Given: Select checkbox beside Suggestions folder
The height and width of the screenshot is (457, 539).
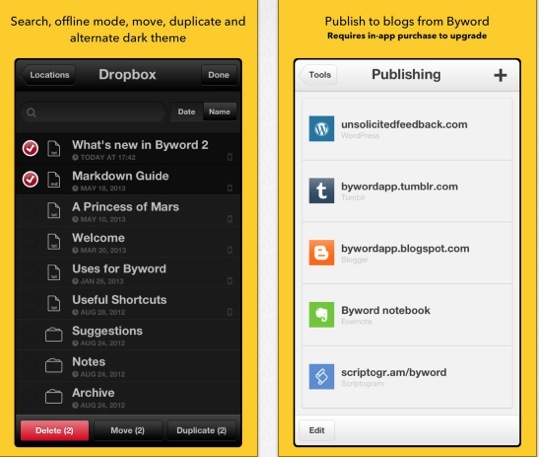Looking at the screenshot, I should tap(30, 334).
